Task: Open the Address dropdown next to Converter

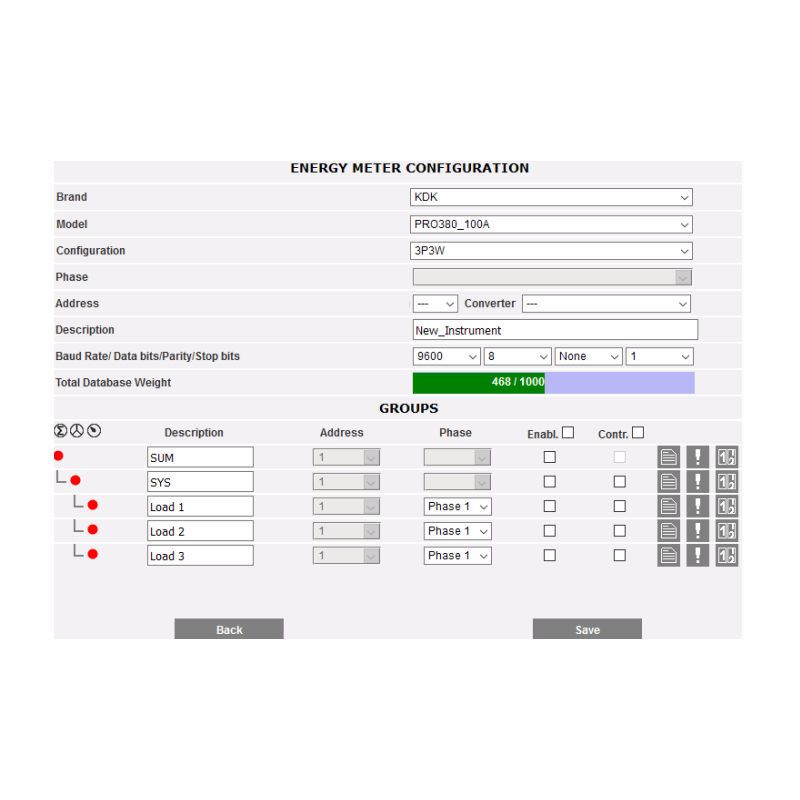Action: coord(435,304)
